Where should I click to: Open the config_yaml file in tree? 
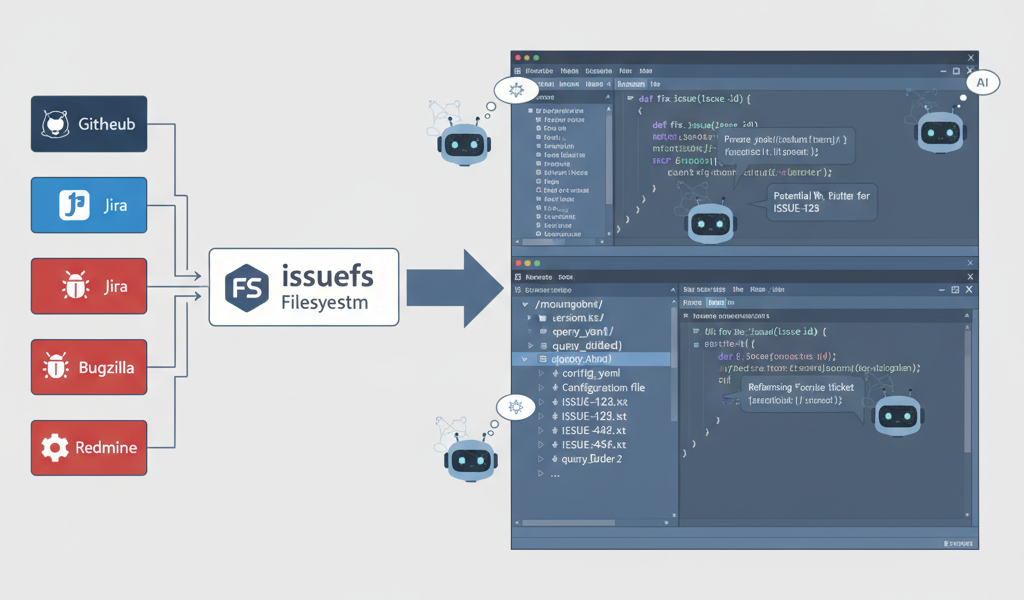tap(592, 373)
